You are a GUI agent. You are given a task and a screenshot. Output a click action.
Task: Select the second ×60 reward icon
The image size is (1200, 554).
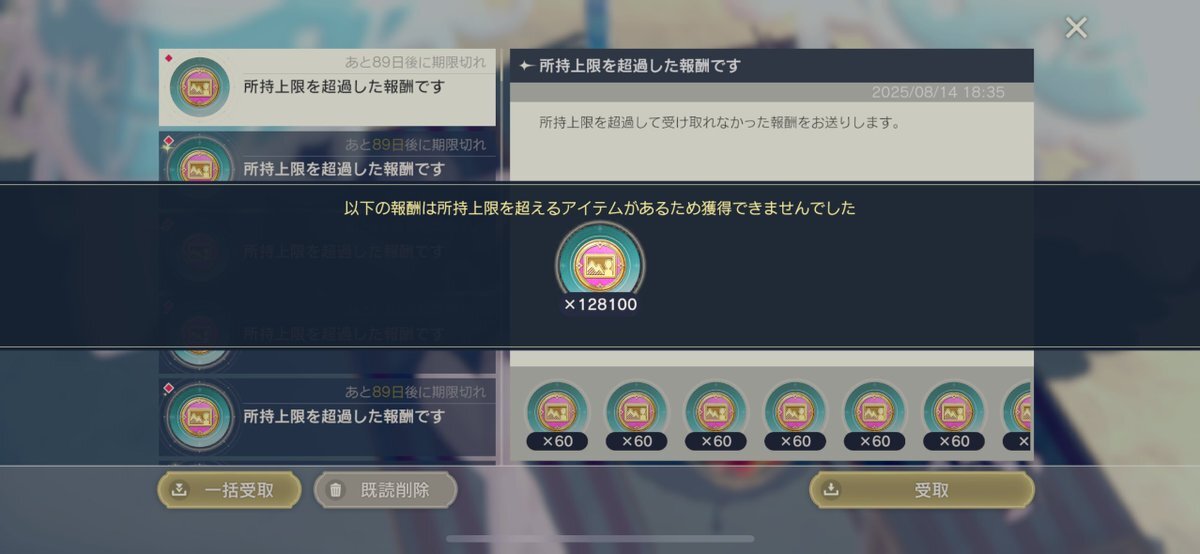click(637, 412)
